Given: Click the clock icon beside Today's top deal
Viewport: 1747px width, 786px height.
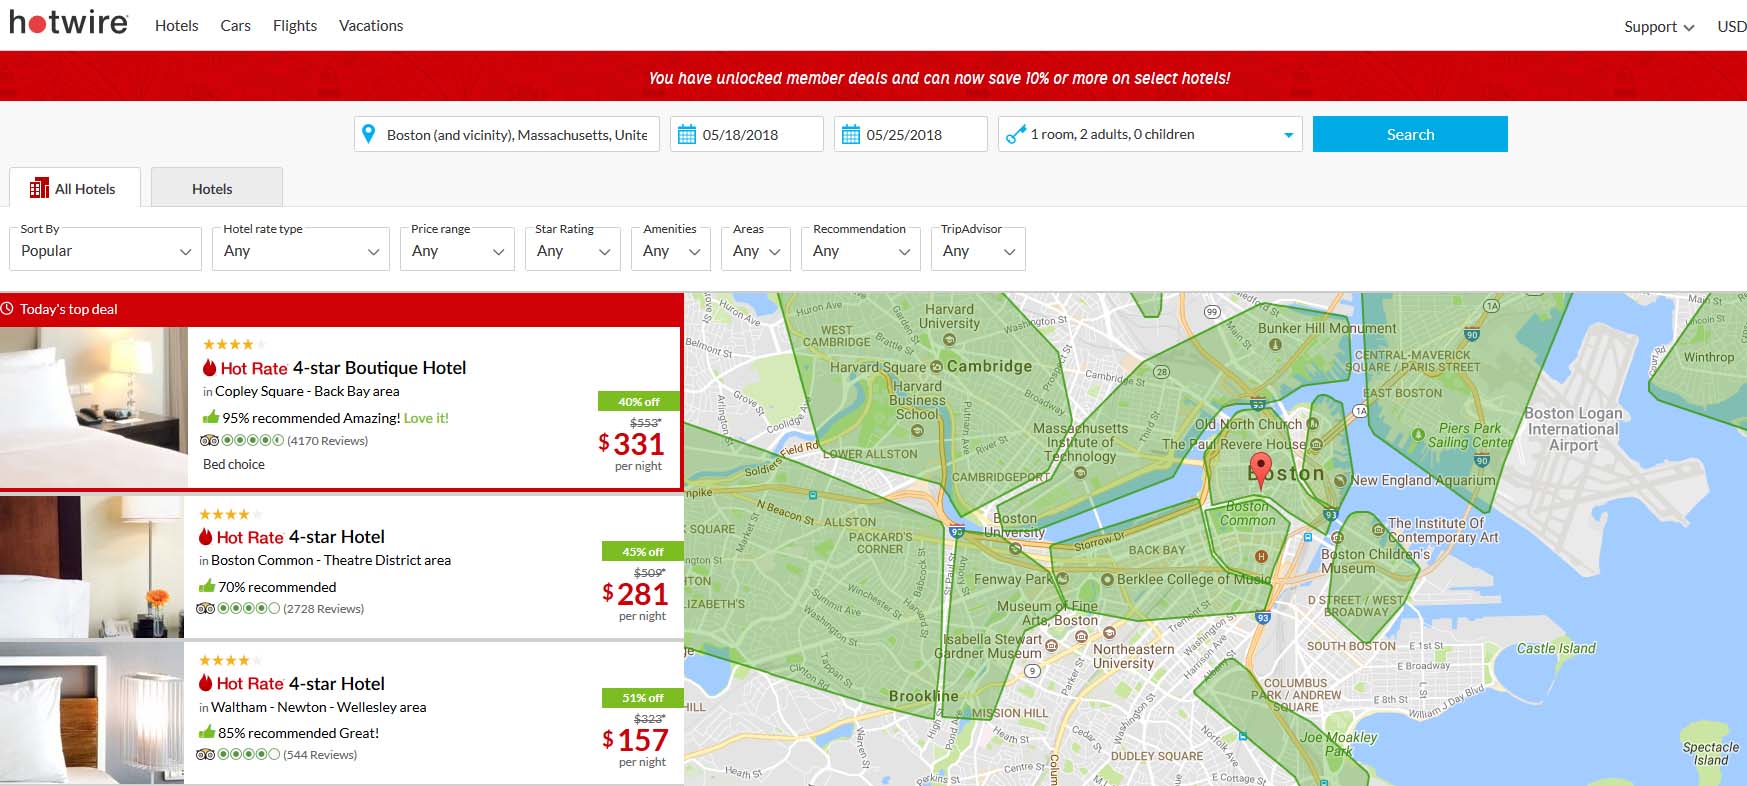Looking at the screenshot, I should [x=7, y=308].
